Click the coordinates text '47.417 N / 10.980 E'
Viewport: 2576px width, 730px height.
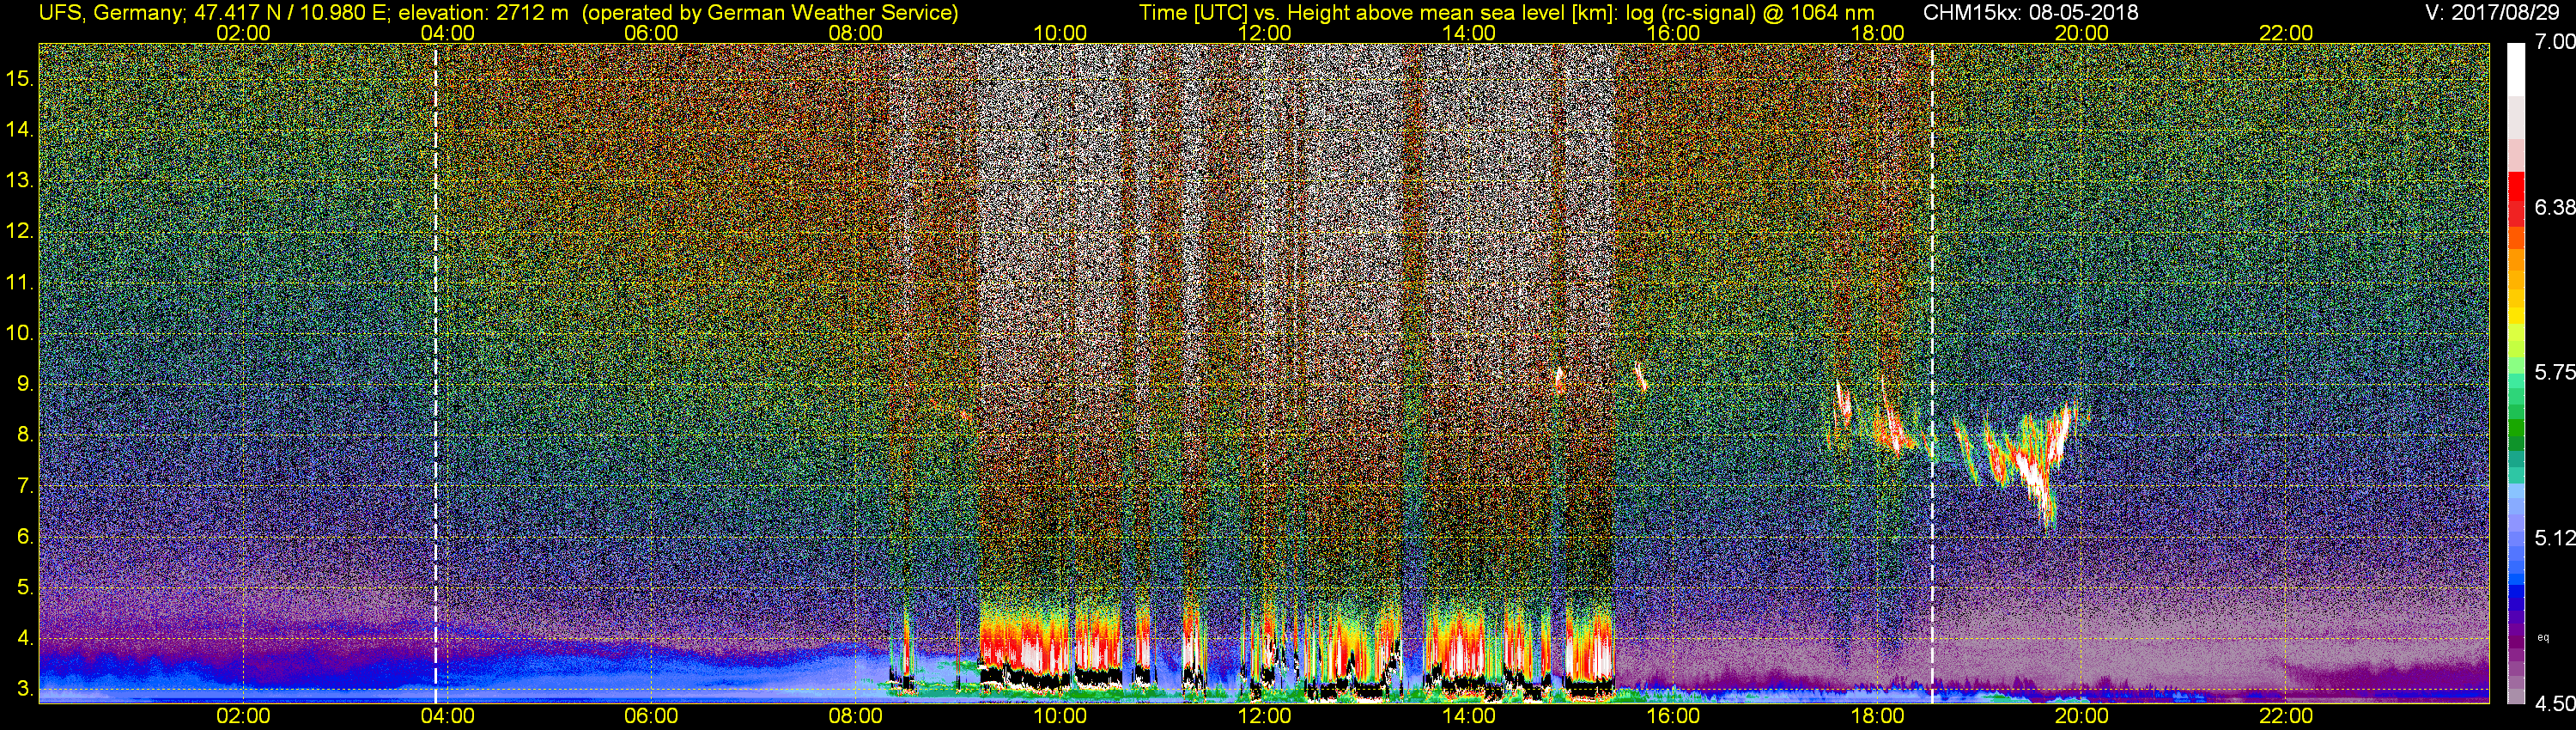click(x=289, y=13)
